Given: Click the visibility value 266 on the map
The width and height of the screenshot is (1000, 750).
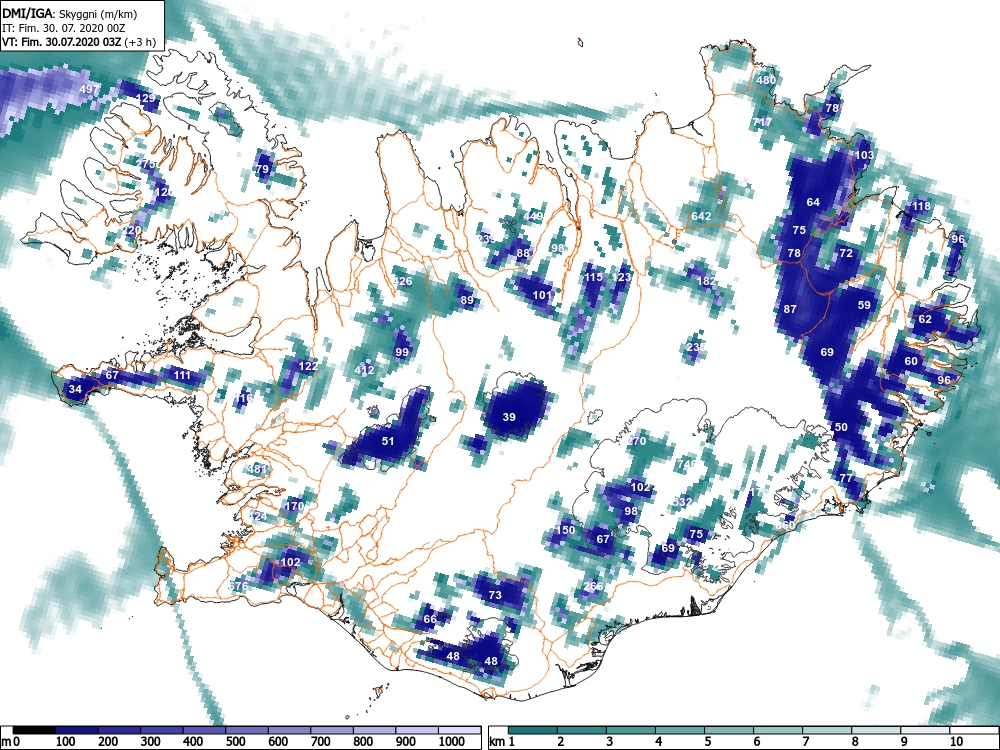Looking at the screenshot, I should pos(593,587).
